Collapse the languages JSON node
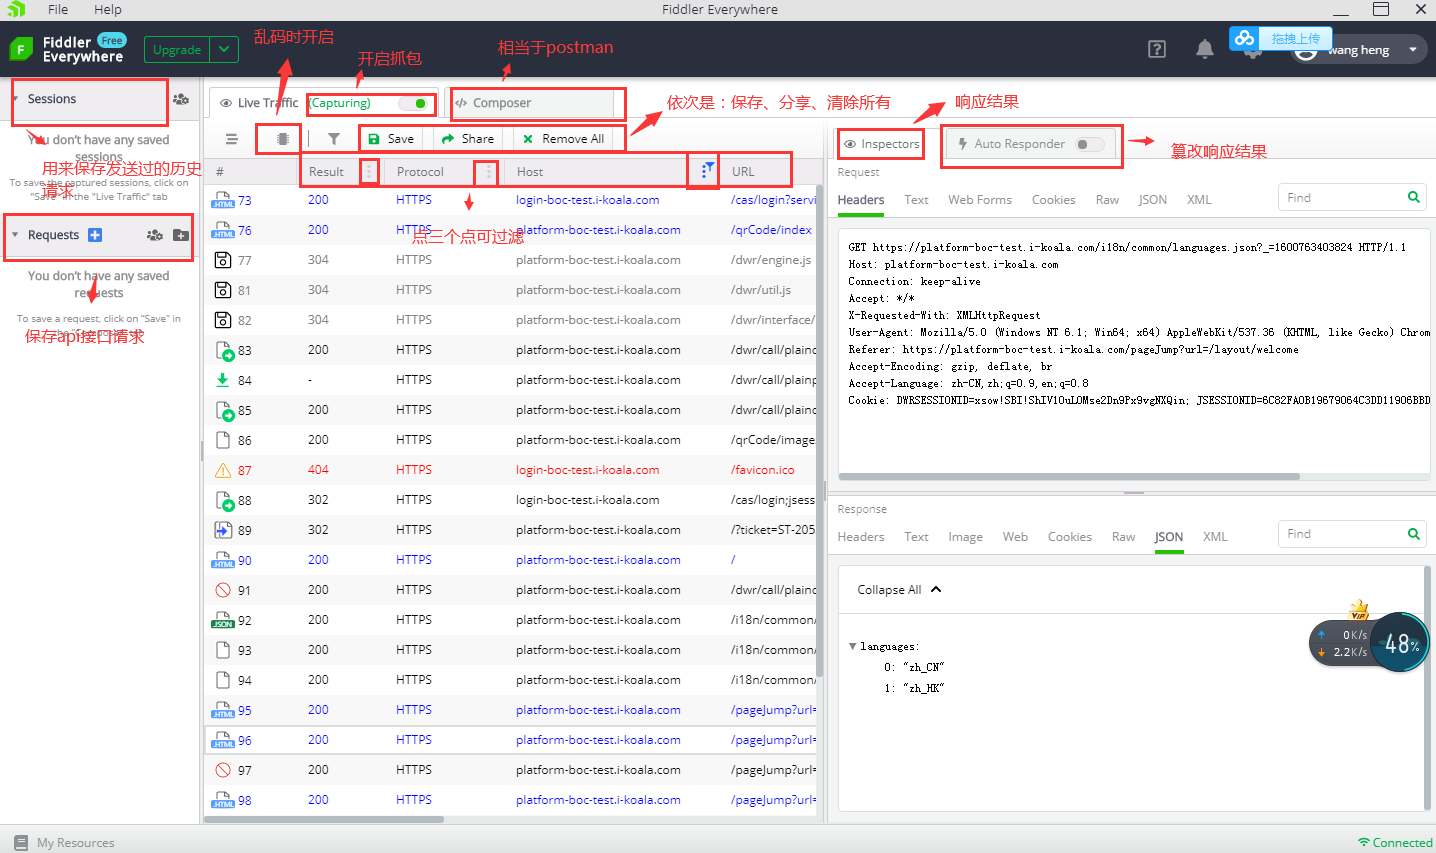1436x853 pixels. (x=853, y=647)
